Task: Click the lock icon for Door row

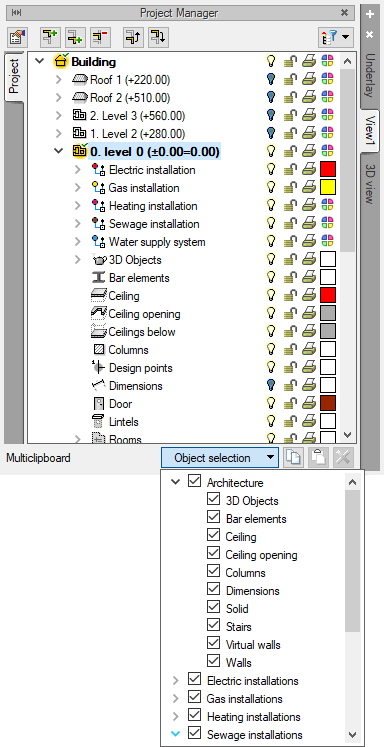Action: [290, 404]
